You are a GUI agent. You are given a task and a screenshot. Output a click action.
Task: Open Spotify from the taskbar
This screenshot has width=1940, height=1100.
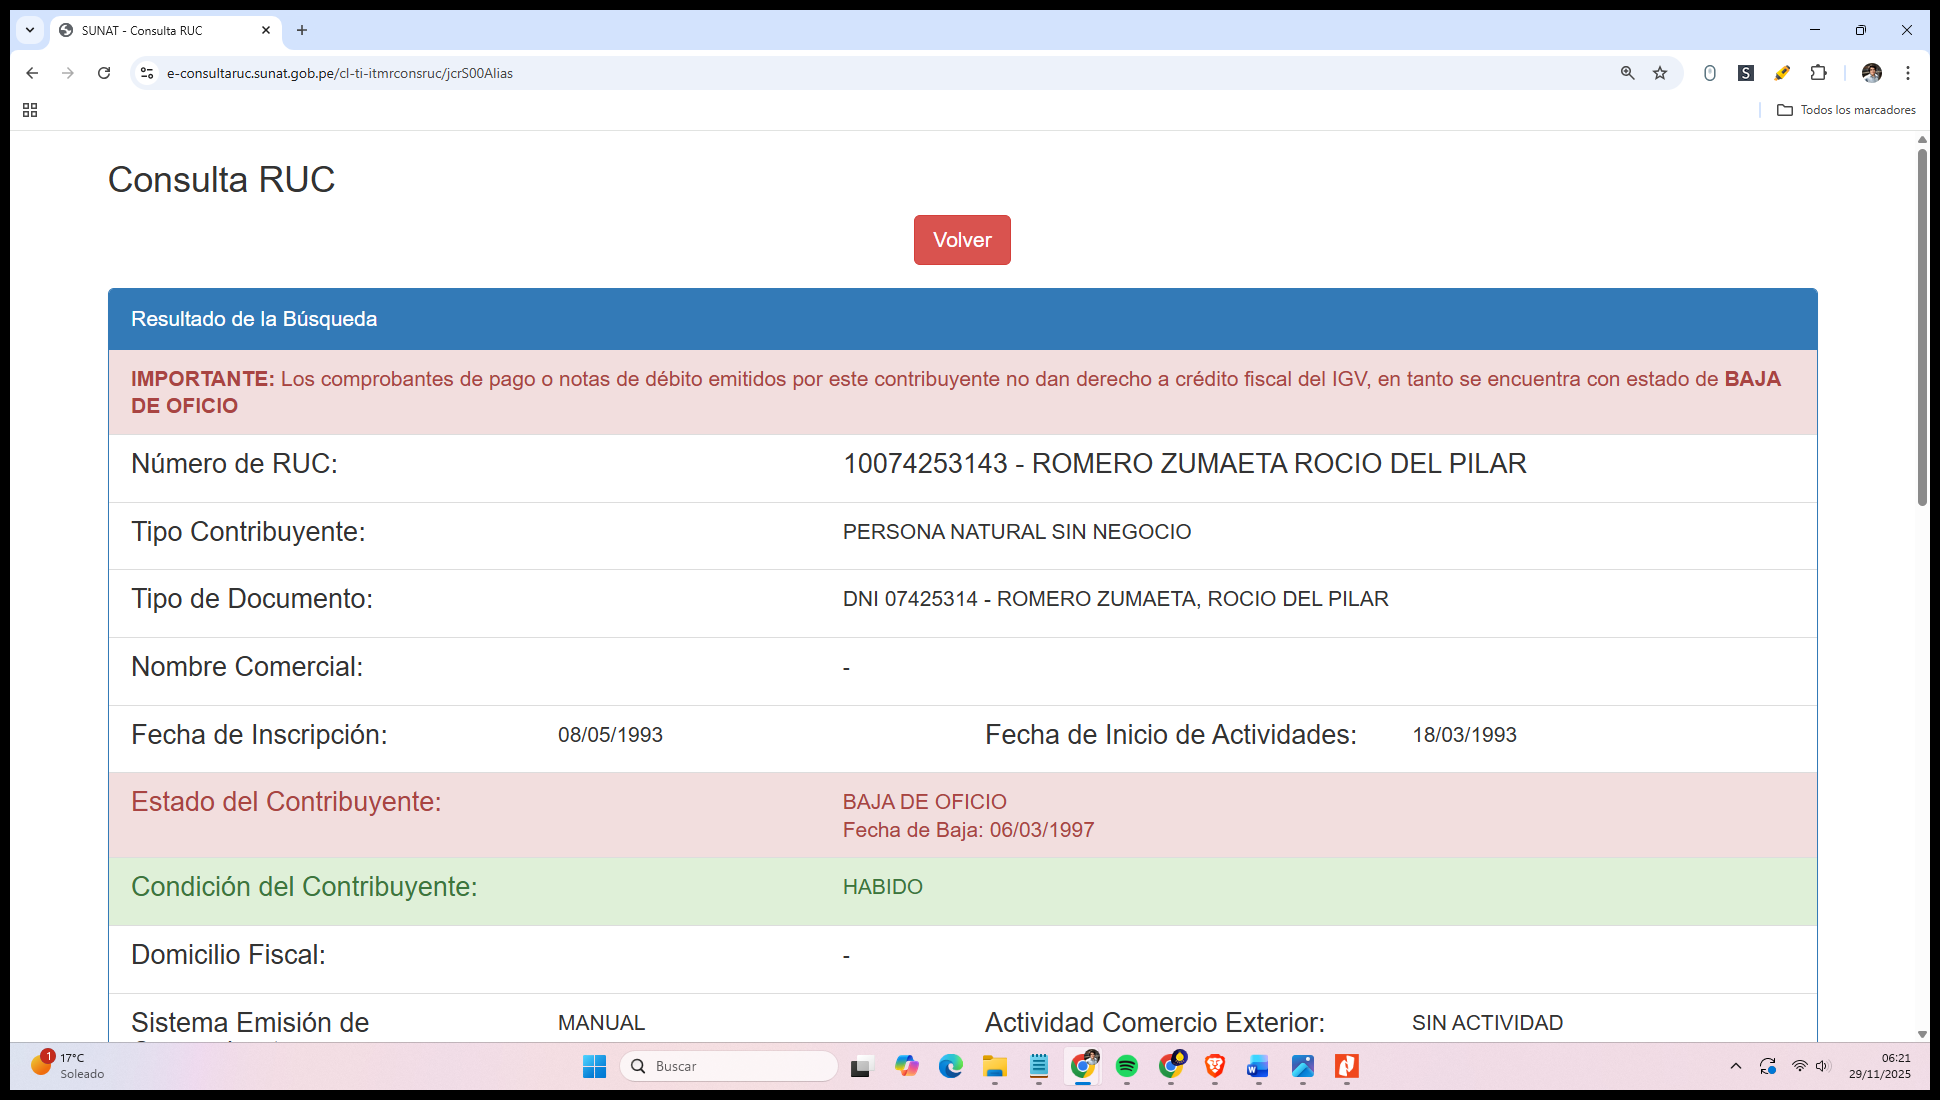(x=1126, y=1066)
